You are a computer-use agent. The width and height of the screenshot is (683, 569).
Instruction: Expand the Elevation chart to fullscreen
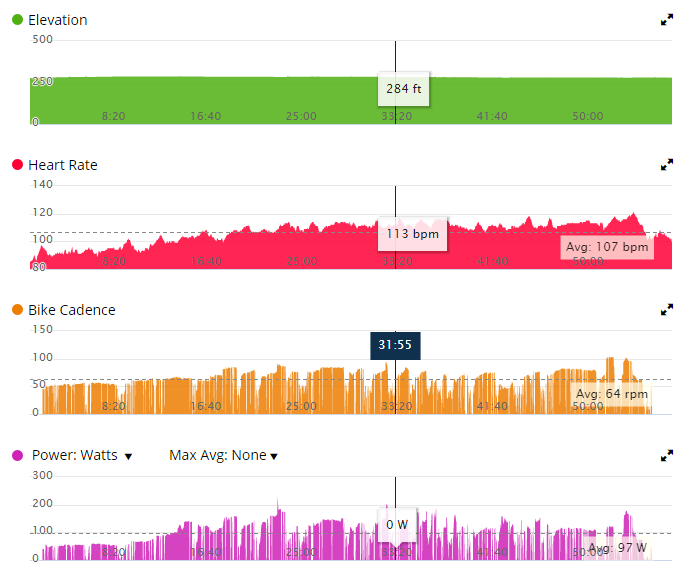coord(667,20)
